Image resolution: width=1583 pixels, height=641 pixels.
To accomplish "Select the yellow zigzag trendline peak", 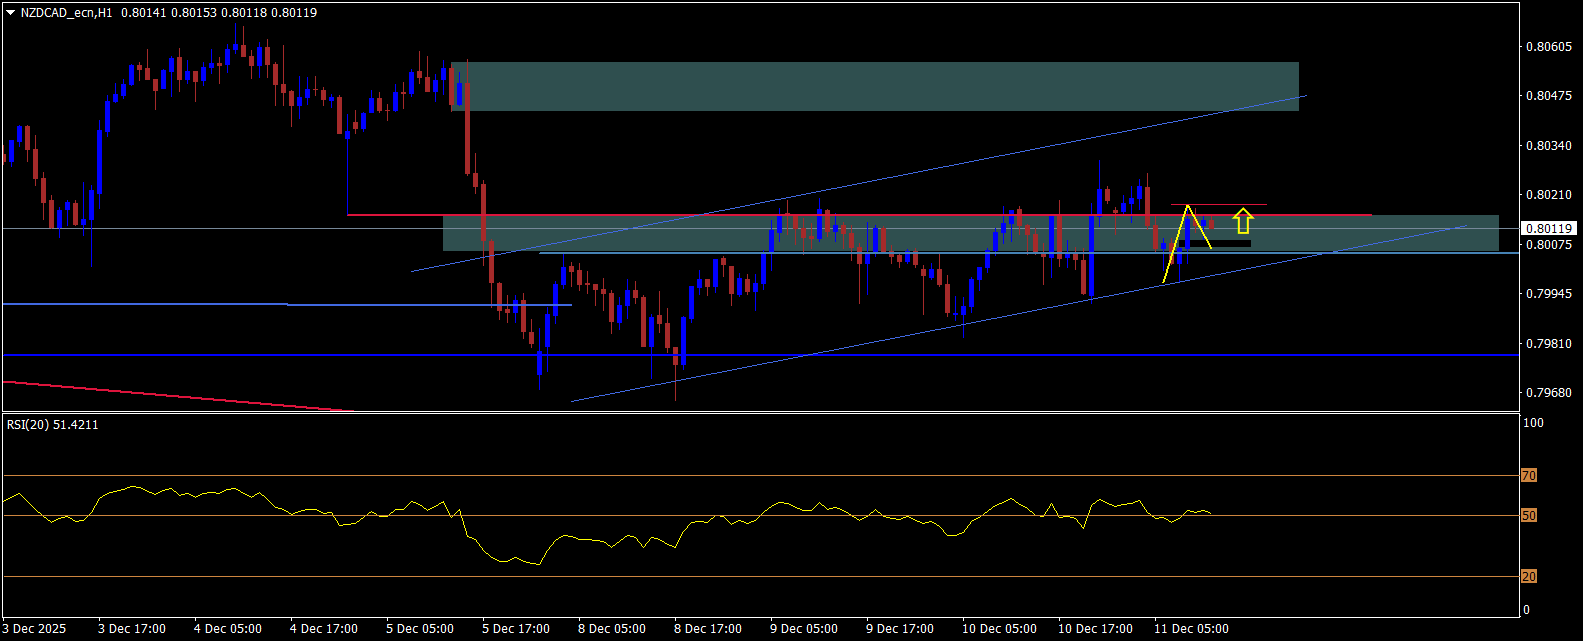I will click(x=1187, y=207).
